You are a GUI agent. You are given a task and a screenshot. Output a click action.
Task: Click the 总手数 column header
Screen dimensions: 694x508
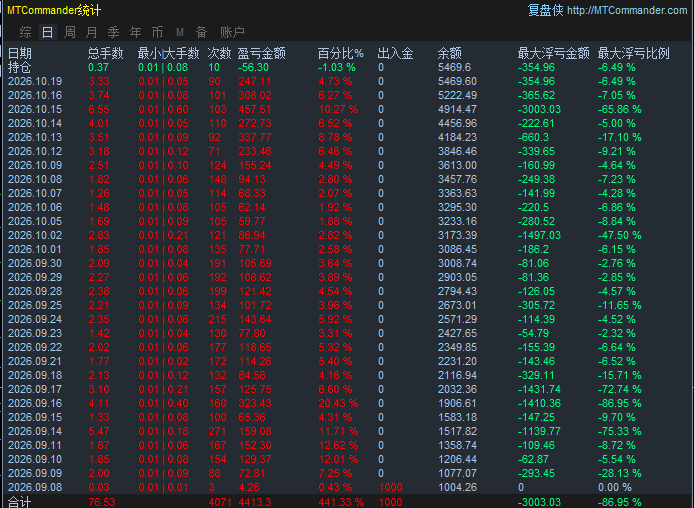pyautogui.click(x=105, y=53)
